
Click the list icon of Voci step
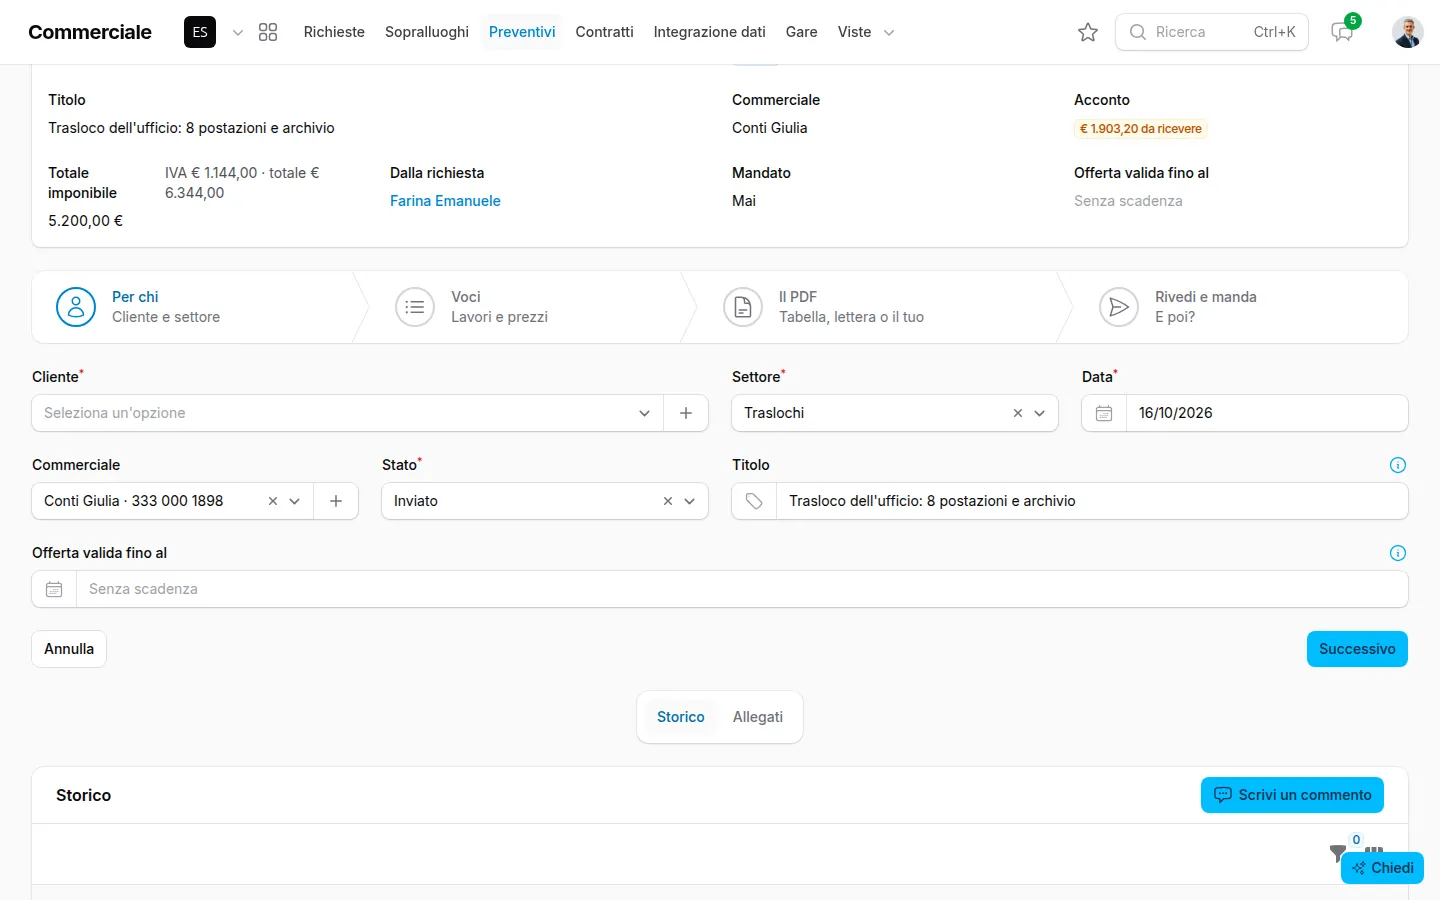415,307
